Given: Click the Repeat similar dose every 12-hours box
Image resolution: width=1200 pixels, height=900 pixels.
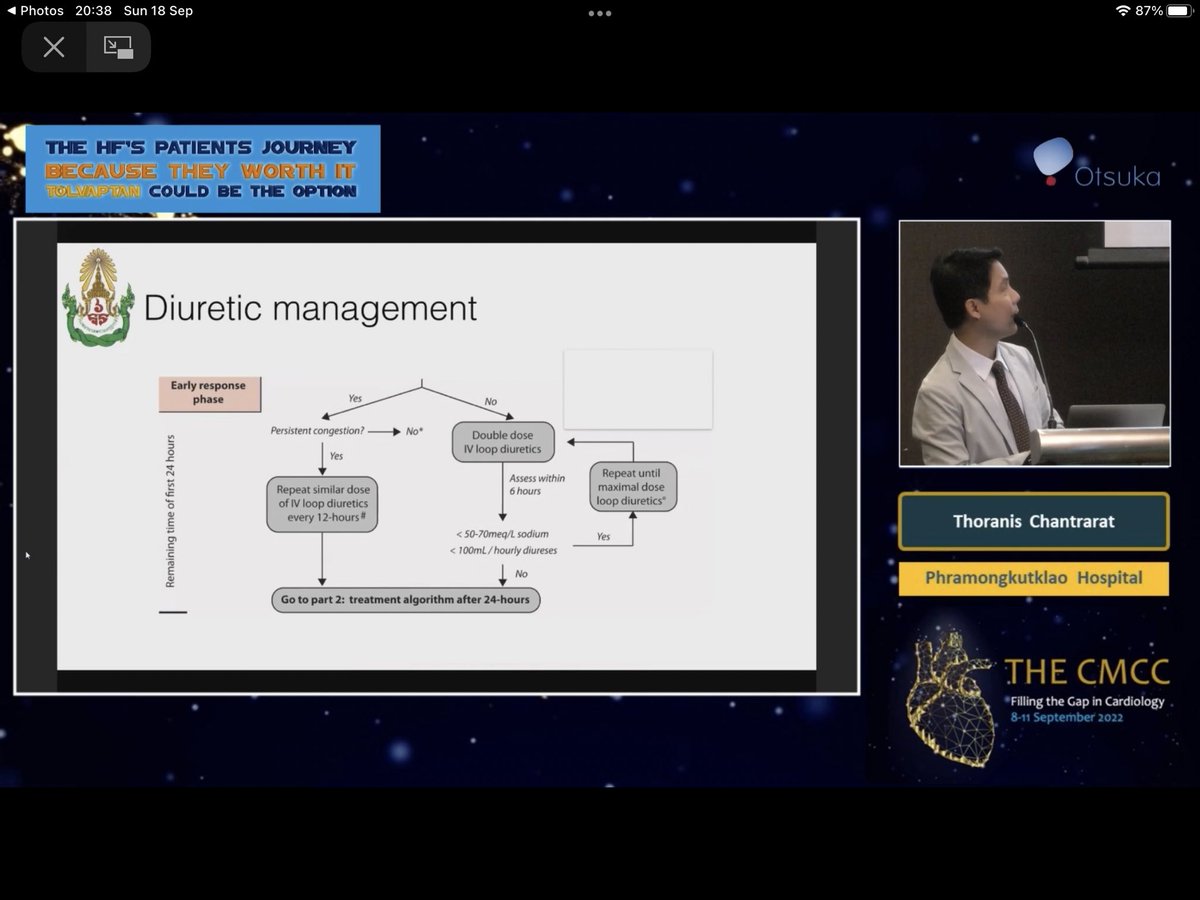Looking at the screenshot, I should pos(322,504).
